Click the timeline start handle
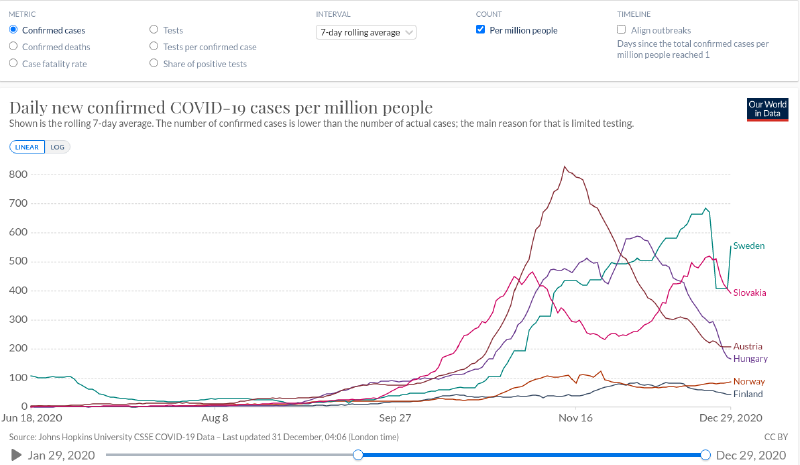 [x=358, y=455]
